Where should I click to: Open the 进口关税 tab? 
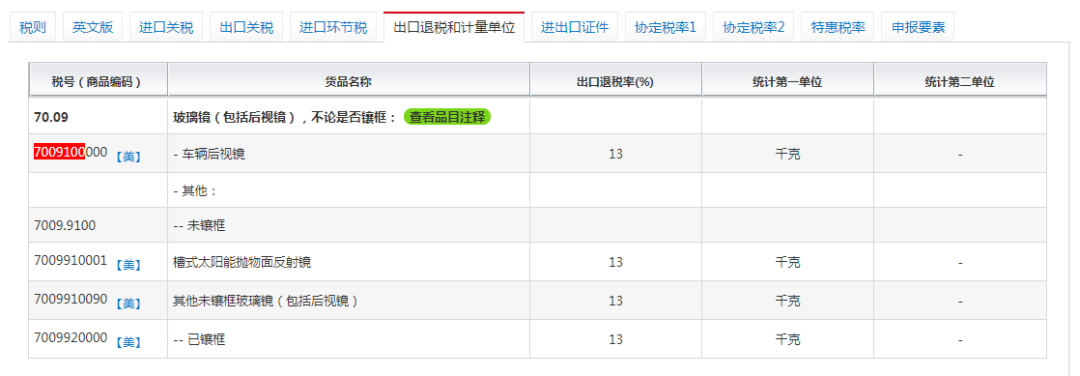tap(166, 28)
